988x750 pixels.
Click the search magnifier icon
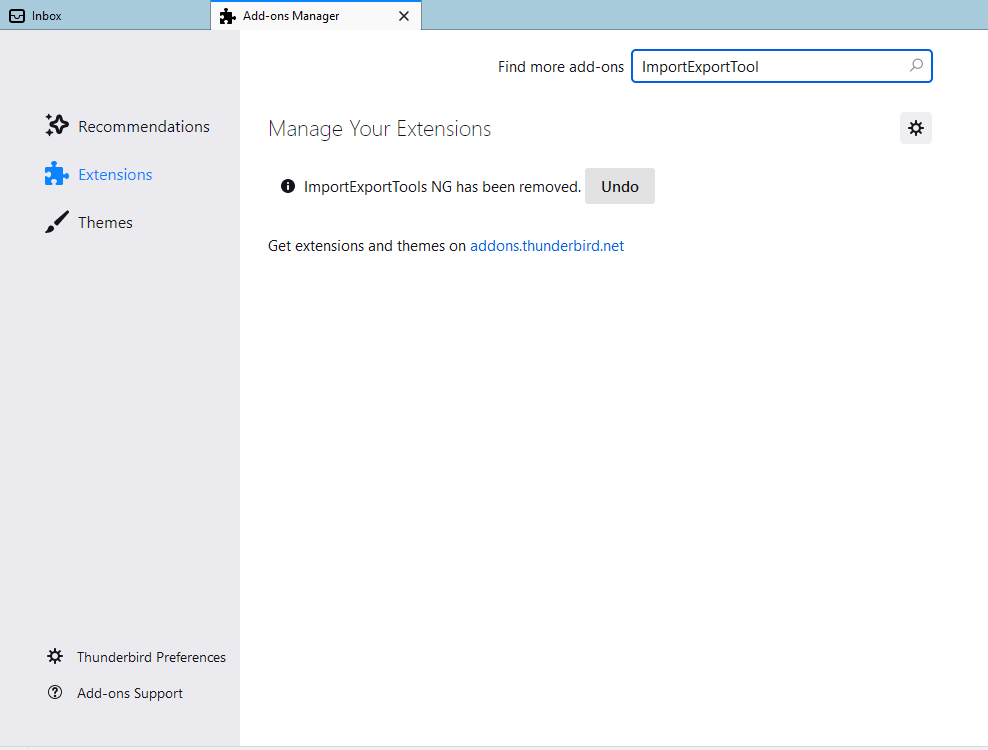click(916, 65)
